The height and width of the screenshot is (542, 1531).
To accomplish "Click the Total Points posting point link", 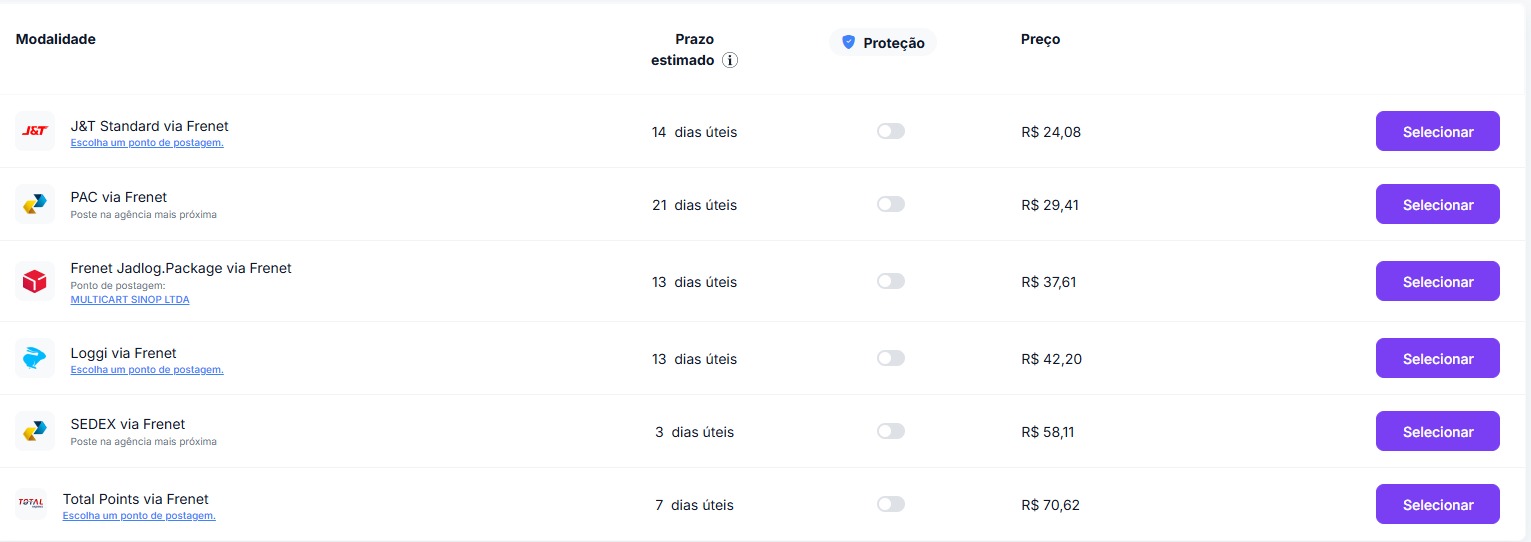I will (x=139, y=516).
